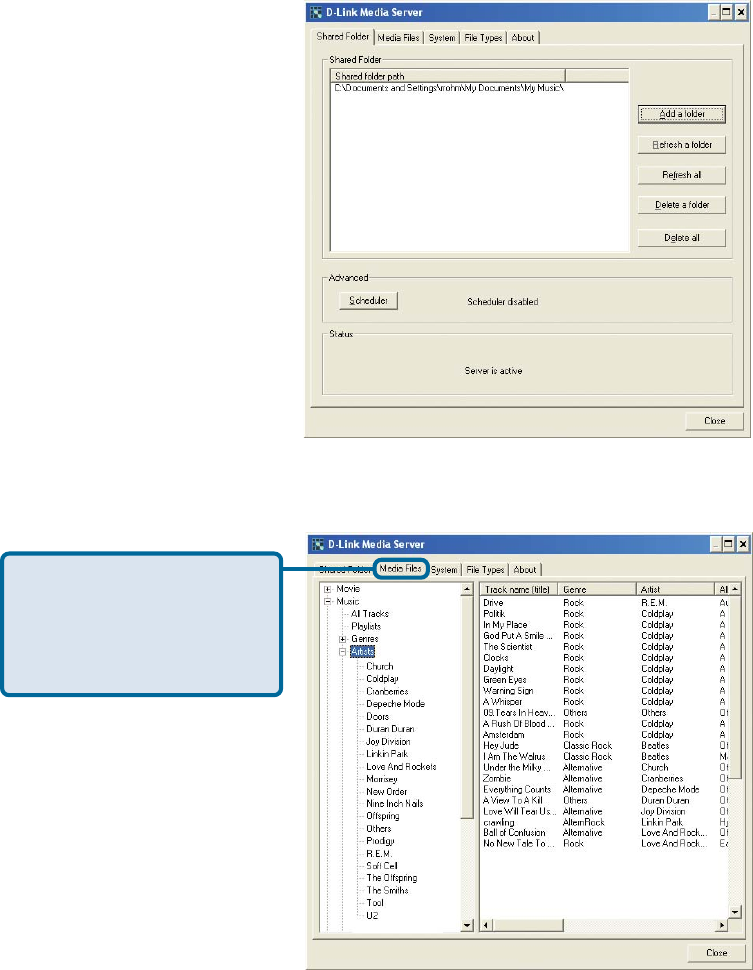
Task: Select Playlists in the music tree
Action: [366, 626]
